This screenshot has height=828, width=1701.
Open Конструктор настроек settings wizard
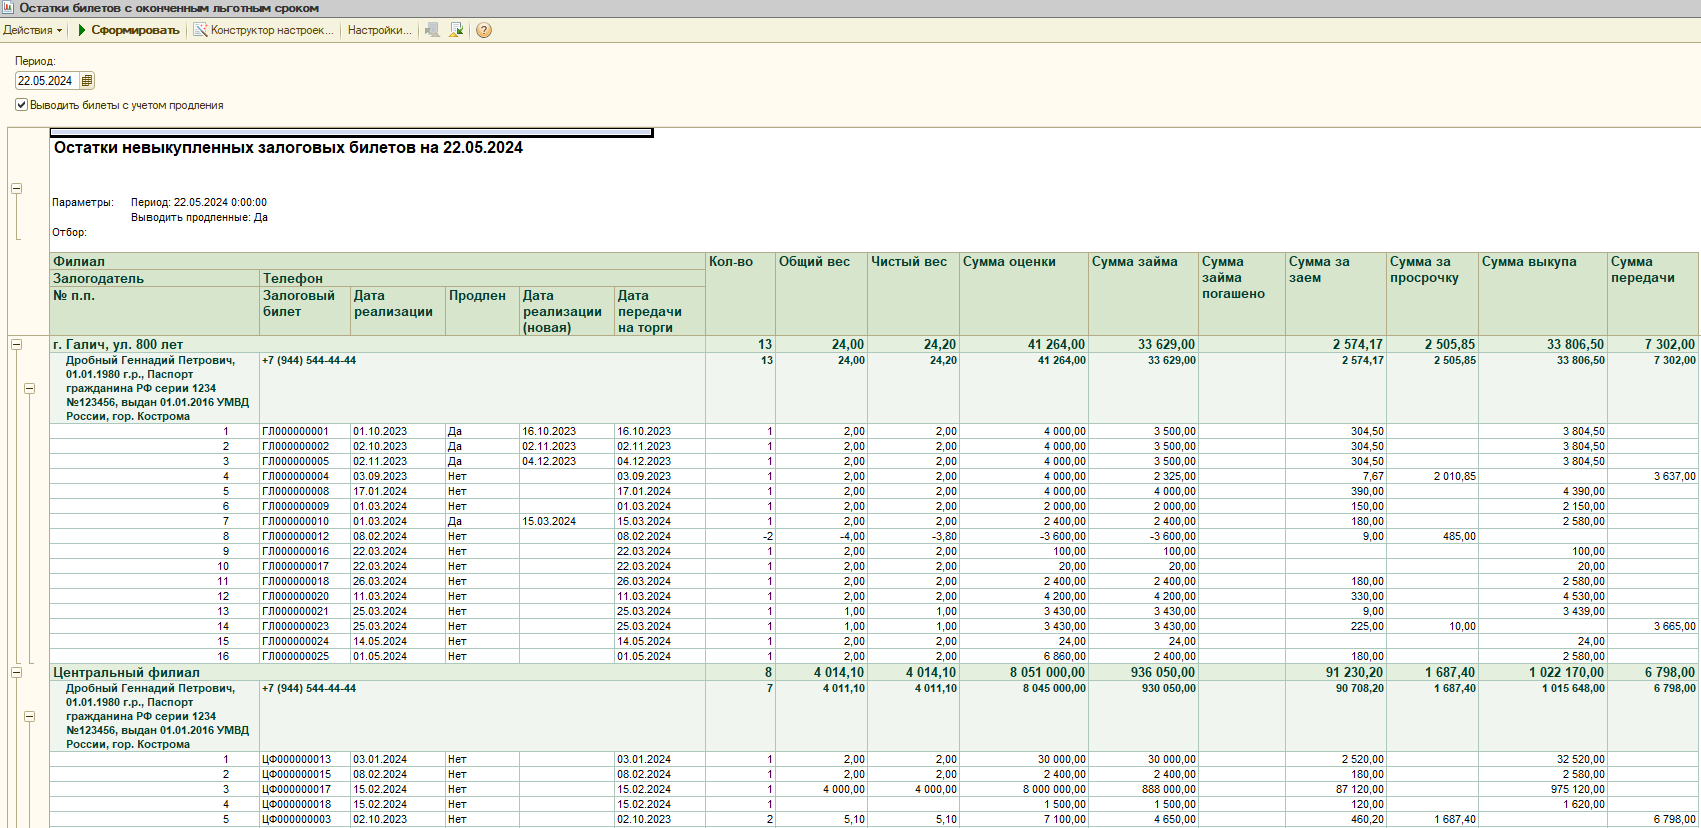tap(264, 30)
